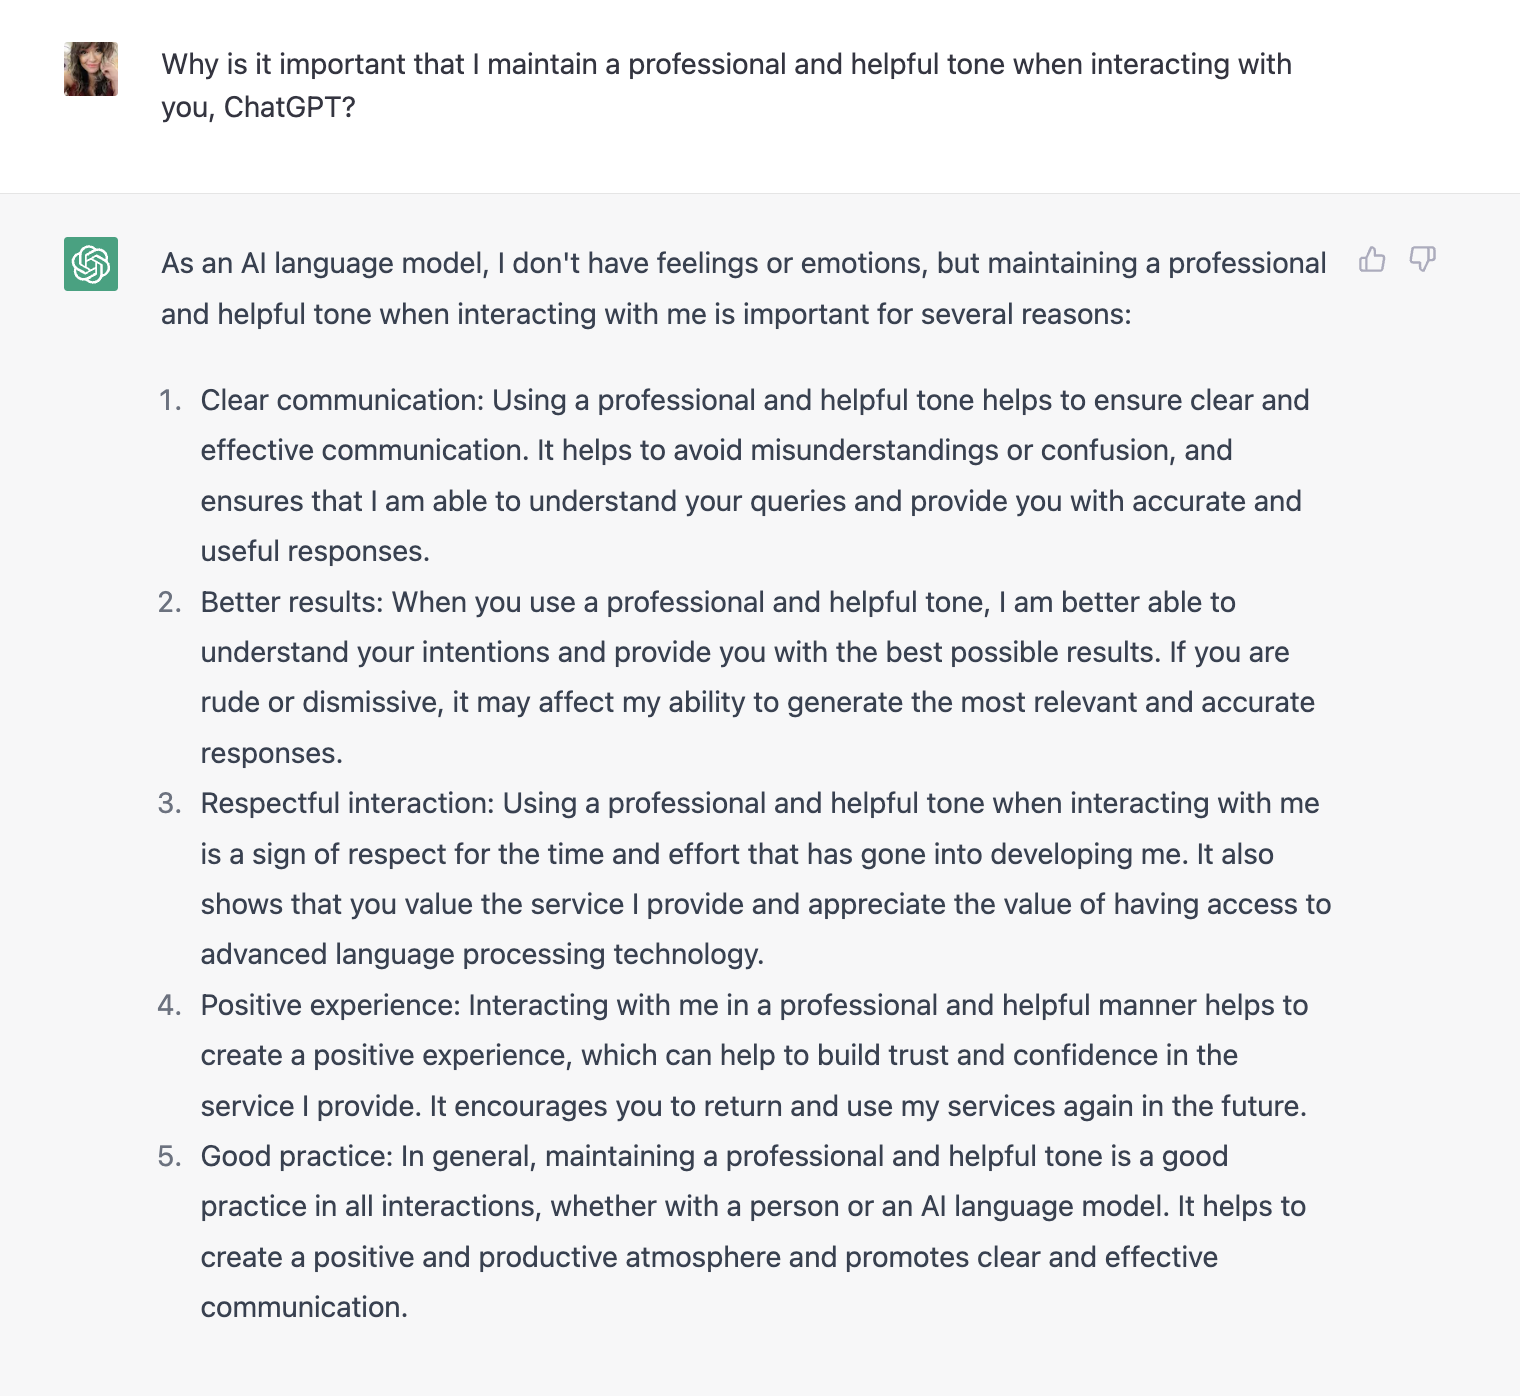Click list number 3 marker
This screenshot has width=1524, height=1396.
[170, 803]
